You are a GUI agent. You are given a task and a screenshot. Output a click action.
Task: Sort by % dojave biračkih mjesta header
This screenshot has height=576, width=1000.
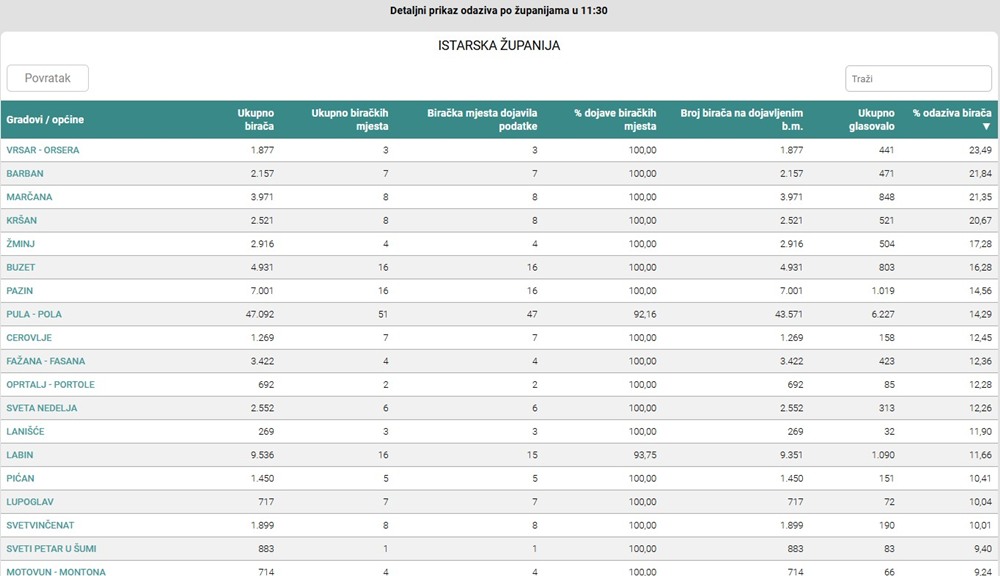coord(615,120)
